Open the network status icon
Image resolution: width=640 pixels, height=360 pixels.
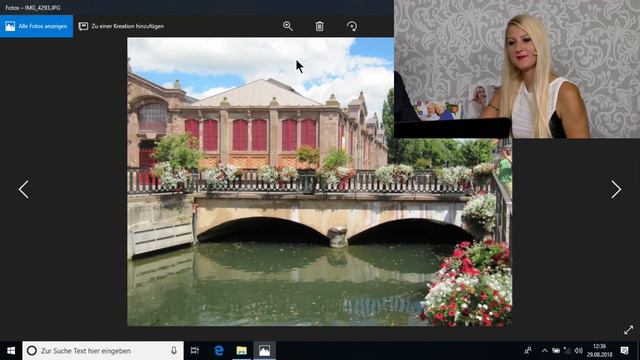click(567, 351)
